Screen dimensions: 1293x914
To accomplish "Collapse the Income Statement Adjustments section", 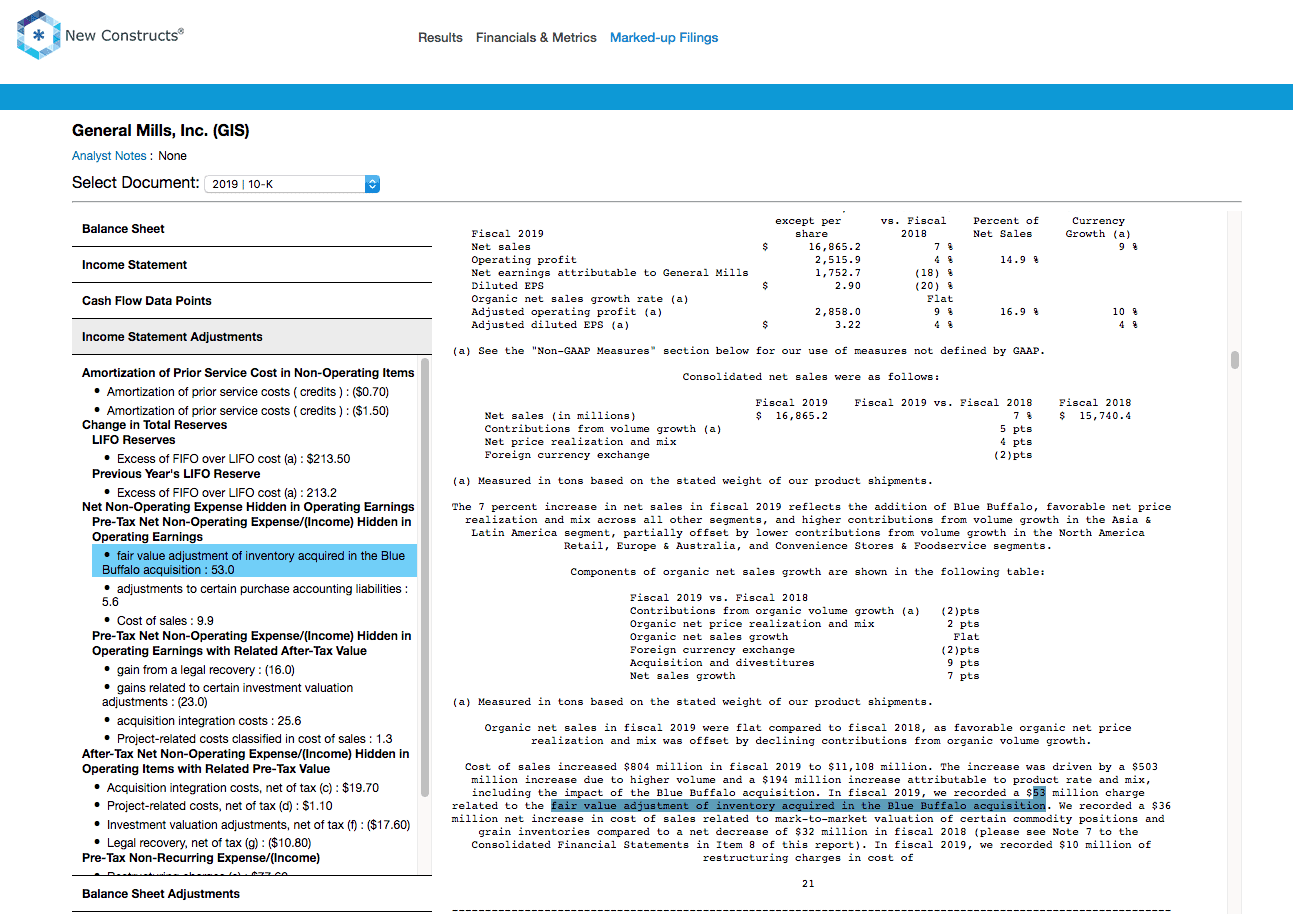I will (252, 337).
